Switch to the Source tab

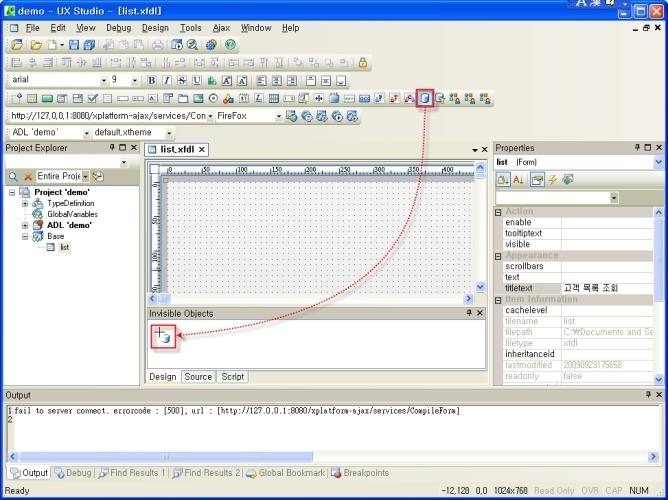point(198,376)
